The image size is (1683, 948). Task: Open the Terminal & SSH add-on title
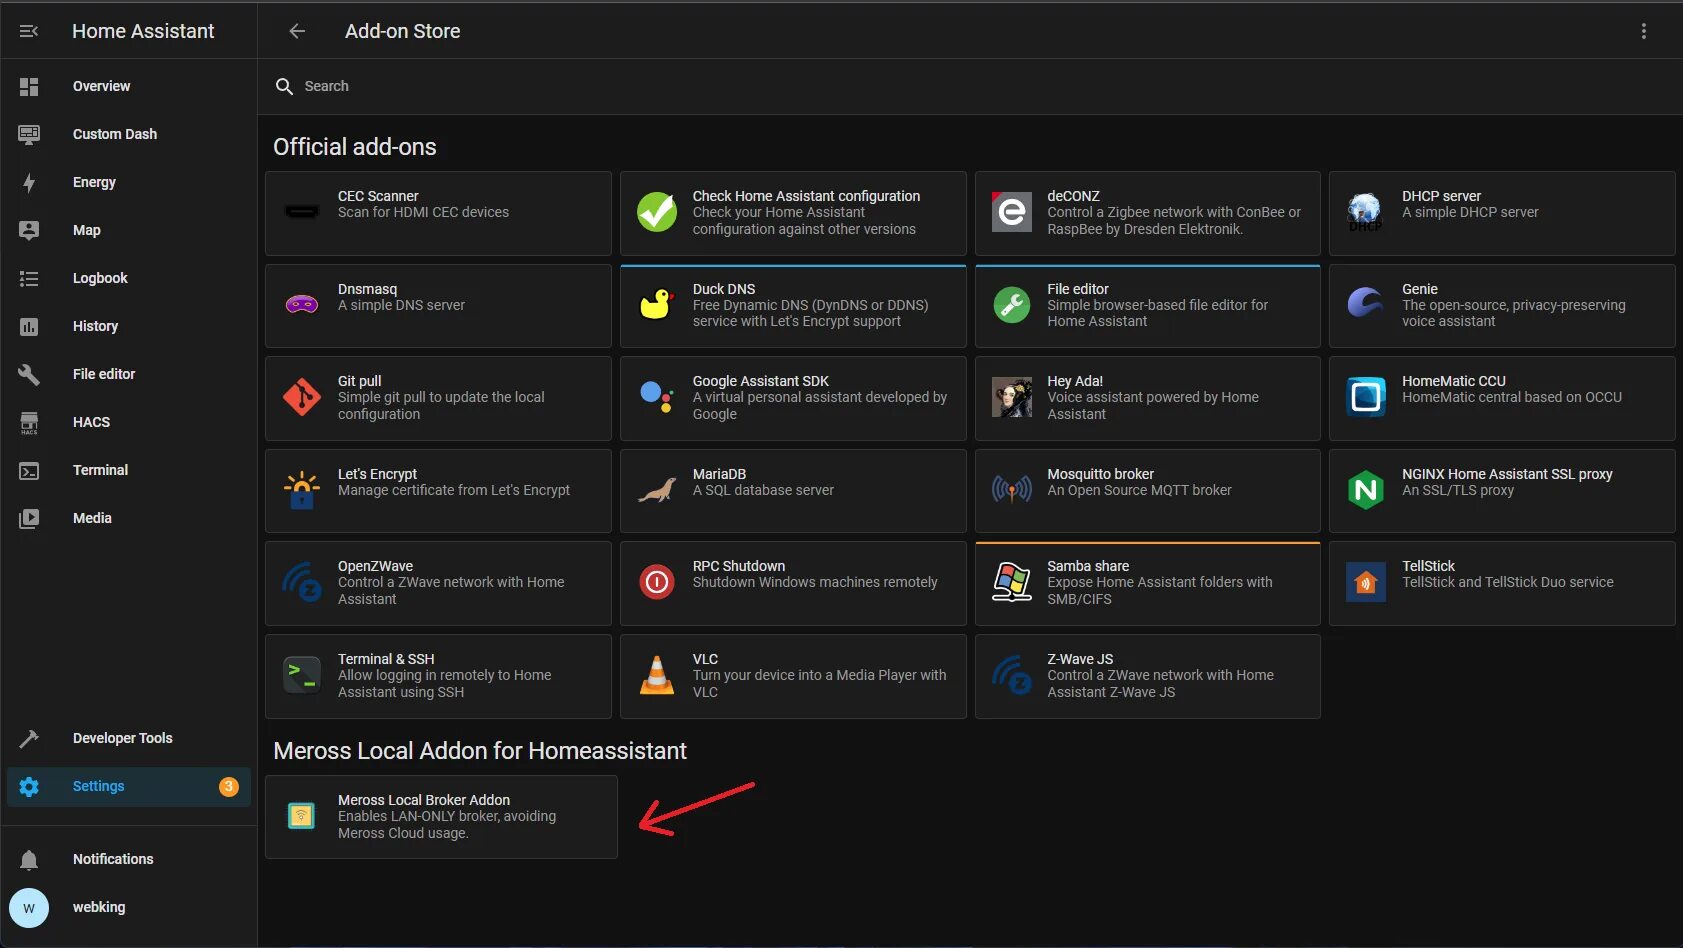tap(386, 659)
